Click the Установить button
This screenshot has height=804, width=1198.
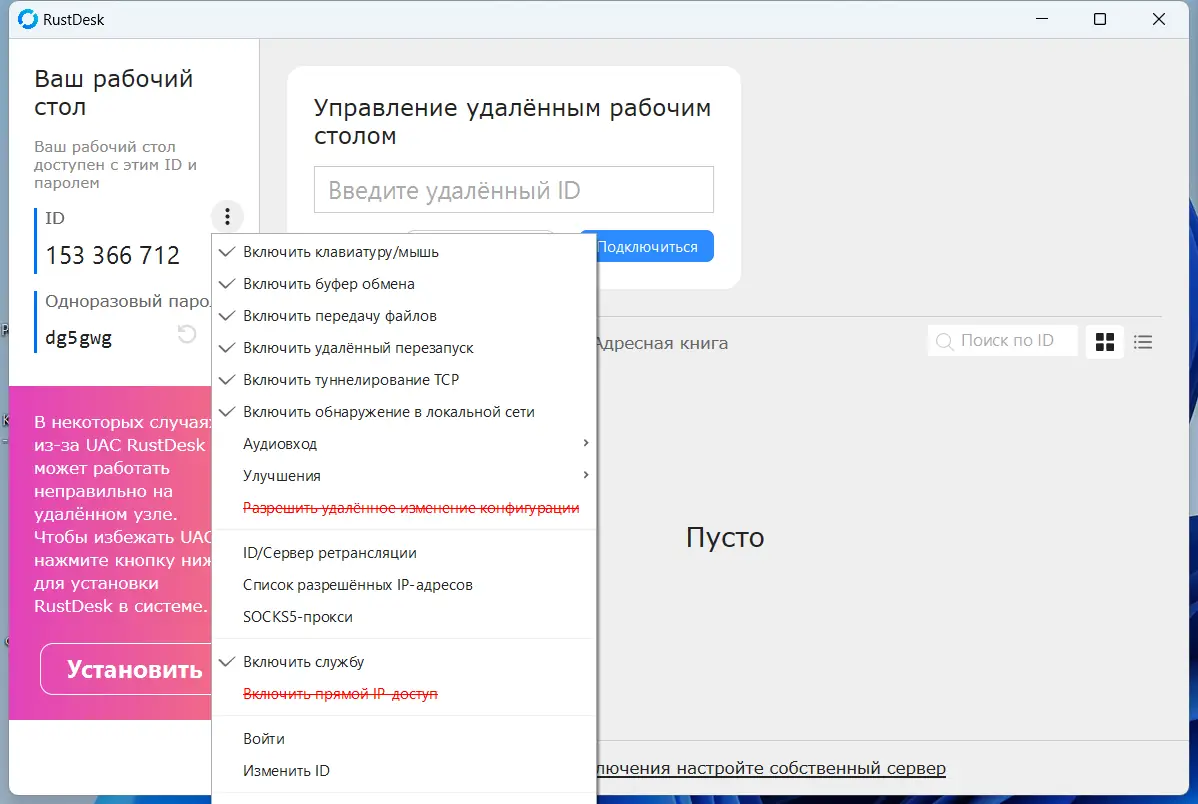pyautogui.click(x=126, y=669)
